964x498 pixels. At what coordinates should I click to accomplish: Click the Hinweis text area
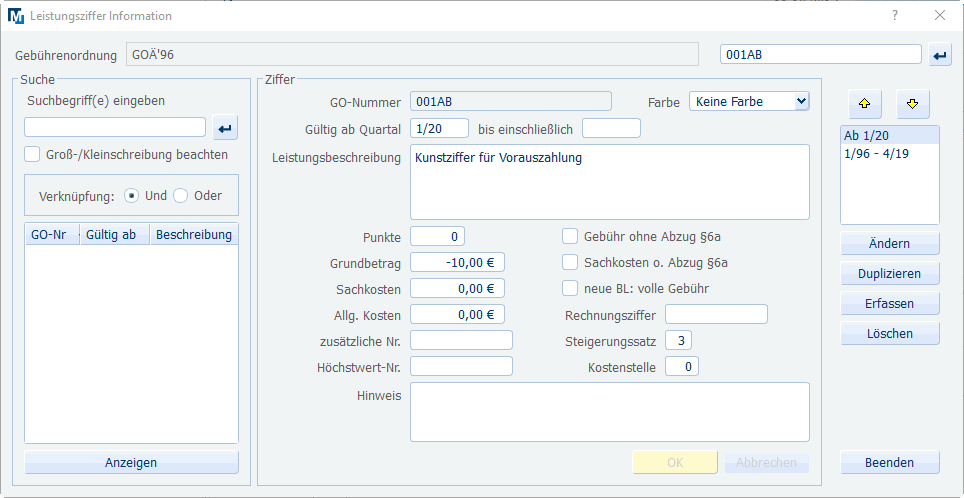coord(610,412)
